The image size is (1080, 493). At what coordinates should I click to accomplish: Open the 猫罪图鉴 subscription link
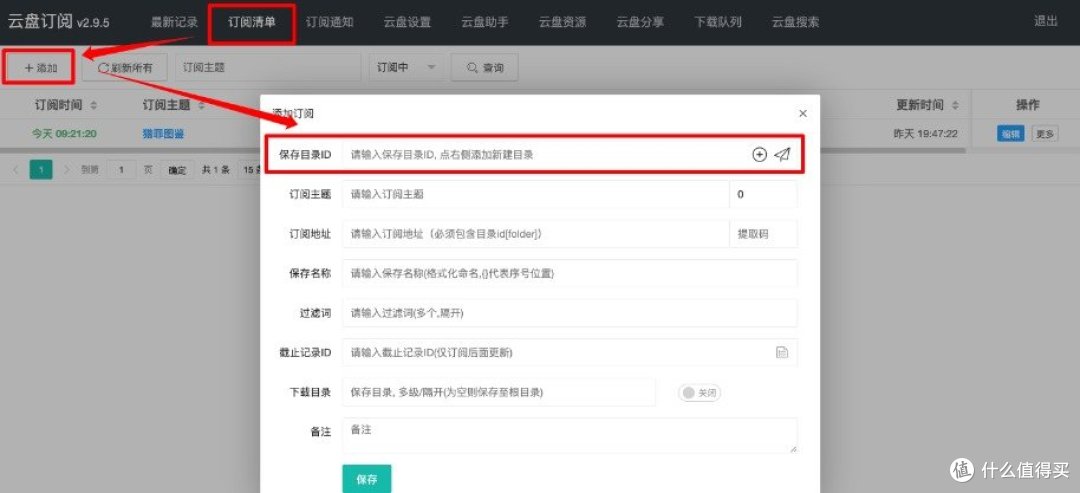(x=163, y=134)
